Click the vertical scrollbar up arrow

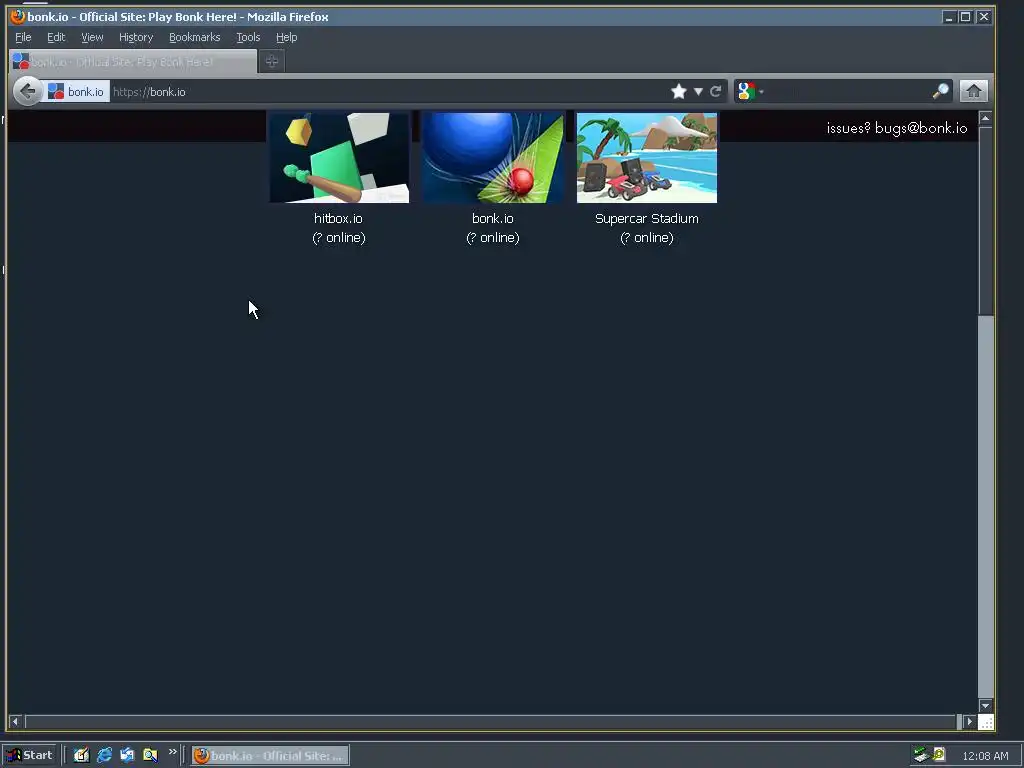tap(985, 118)
